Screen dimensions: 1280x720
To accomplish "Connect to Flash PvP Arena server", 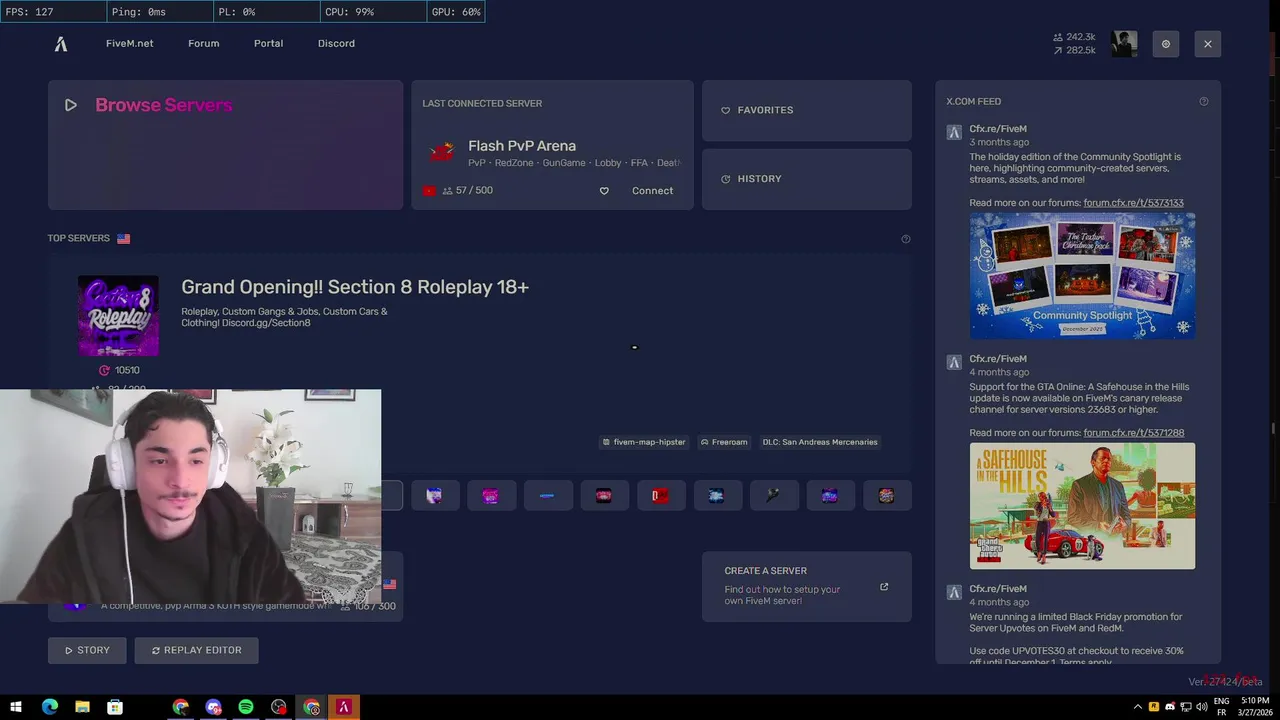I will pos(652,191).
